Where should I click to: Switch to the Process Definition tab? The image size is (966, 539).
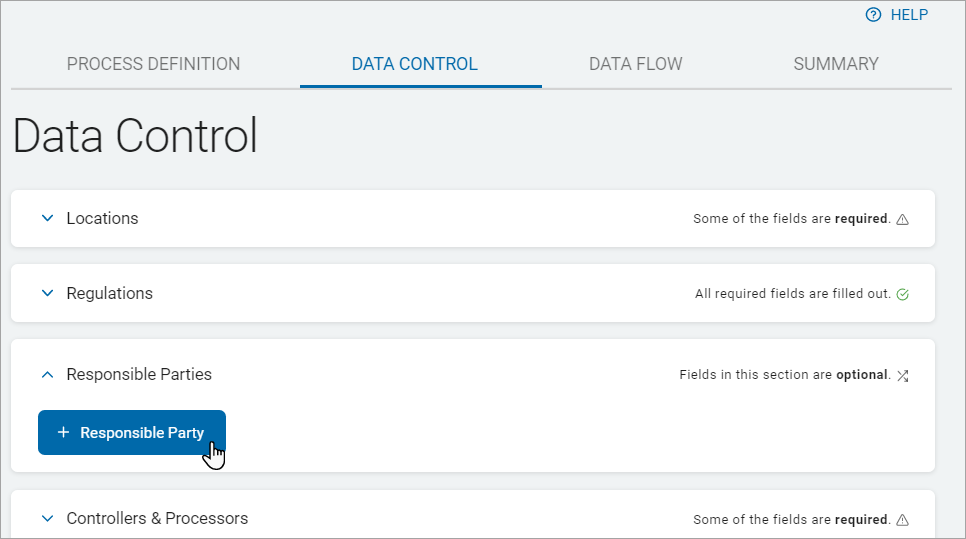153,64
